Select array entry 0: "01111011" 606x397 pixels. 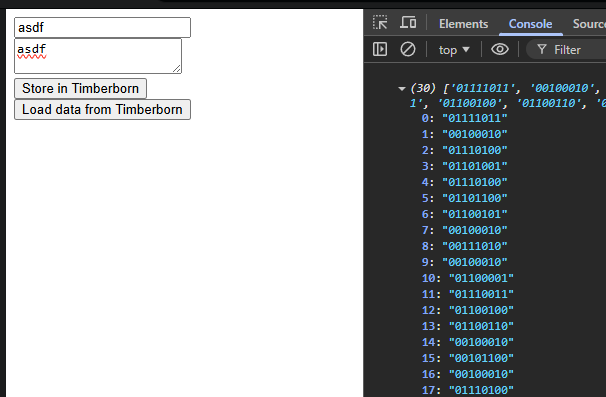[x=465, y=118]
